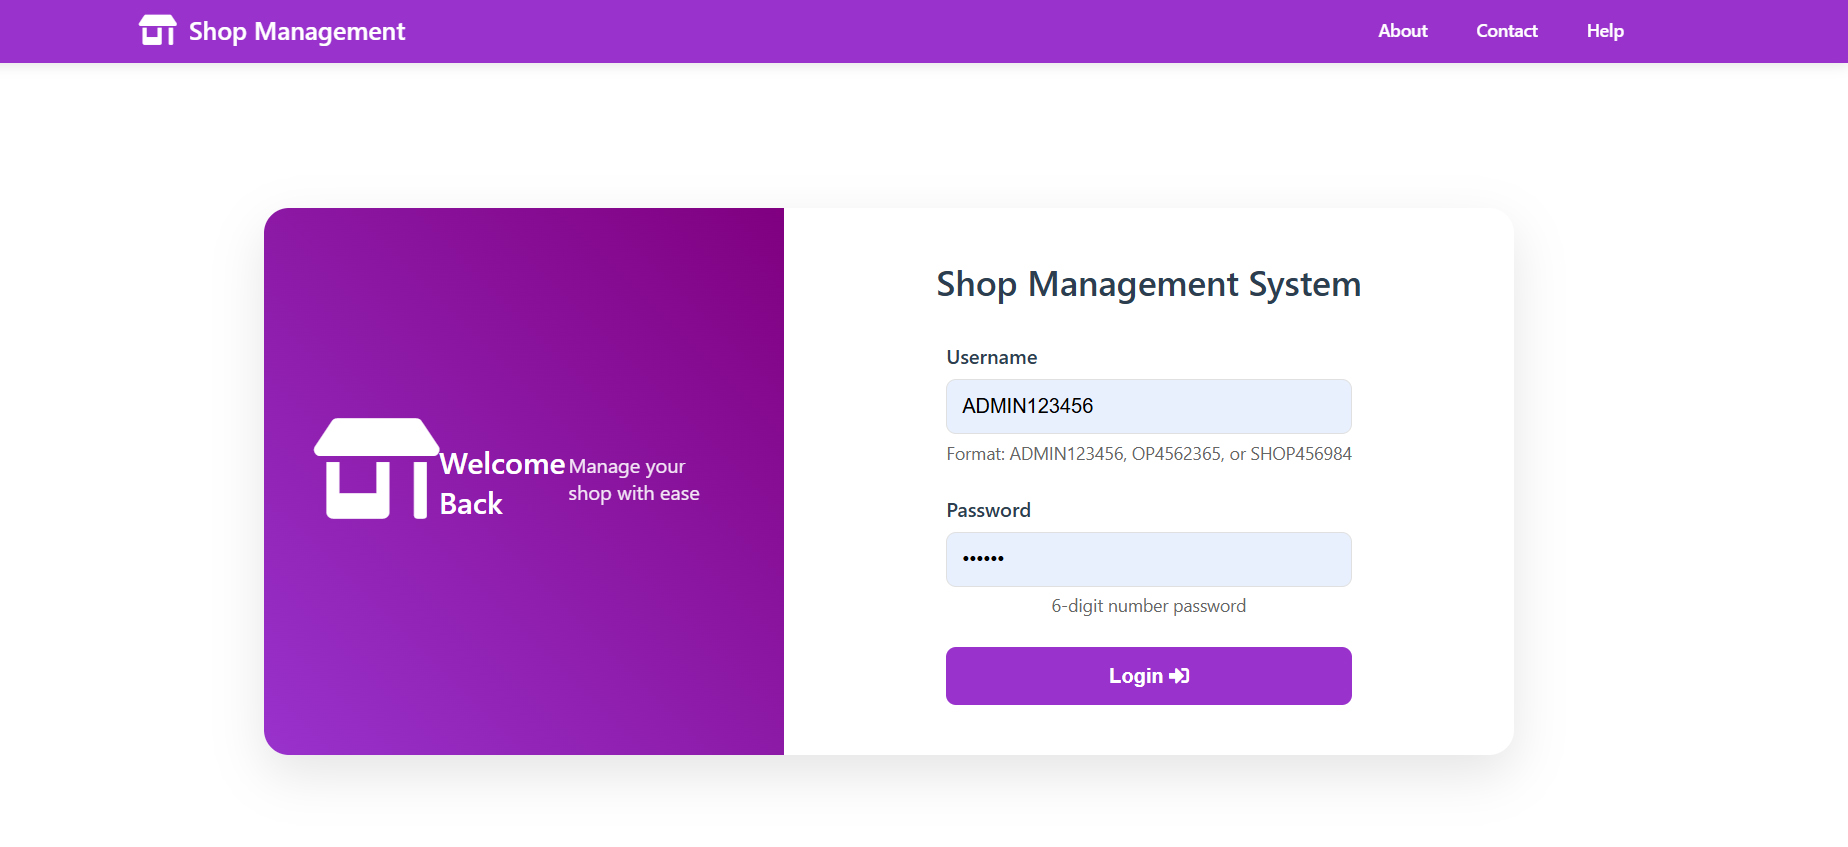Click the shop icon in navbar
The width and height of the screenshot is (1848, 847).
coord(158,31)
